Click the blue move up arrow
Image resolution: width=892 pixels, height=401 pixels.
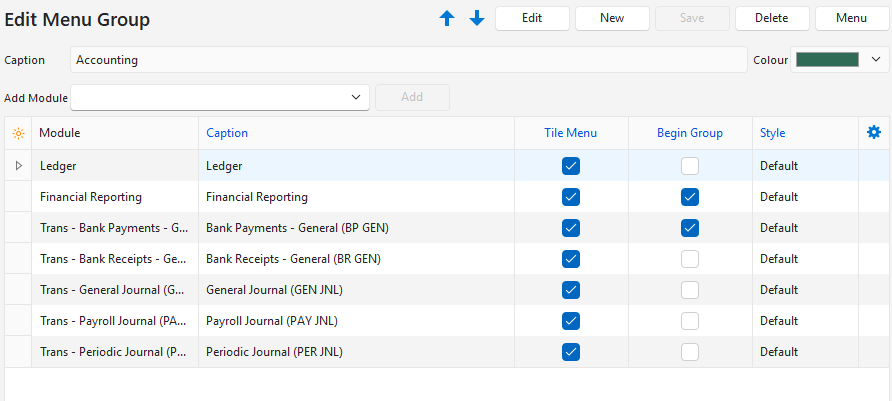tap(446, 18)
